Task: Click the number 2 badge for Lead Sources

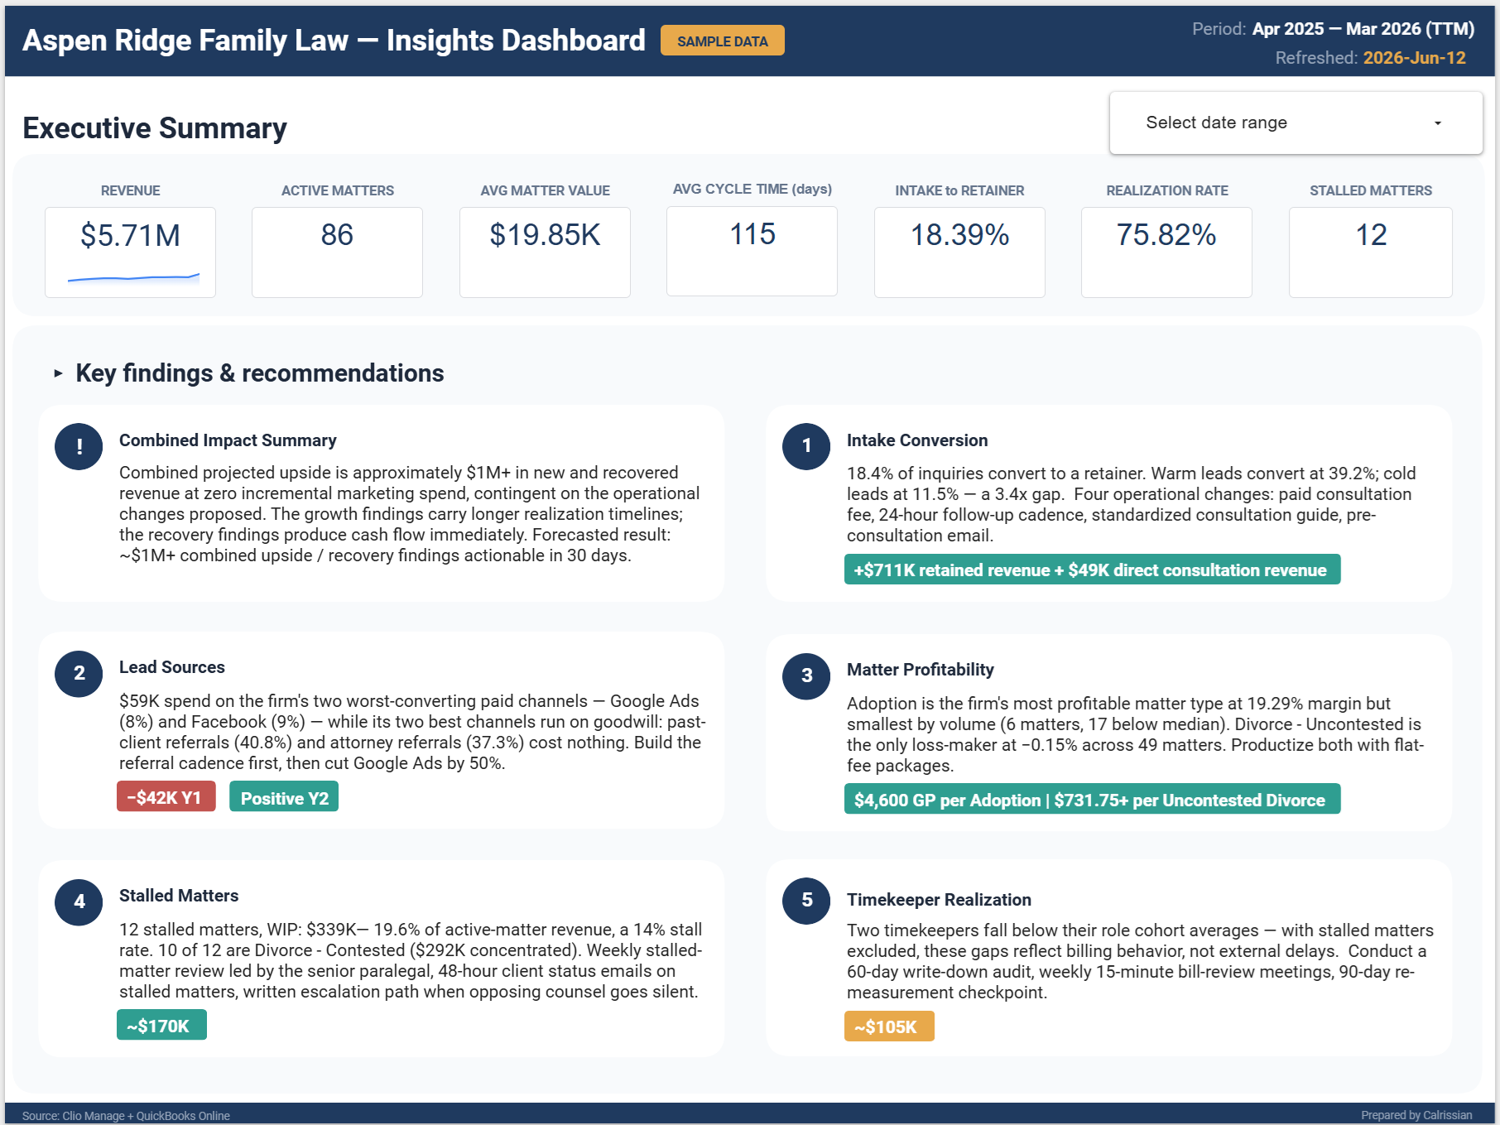Action: [79, 674]
